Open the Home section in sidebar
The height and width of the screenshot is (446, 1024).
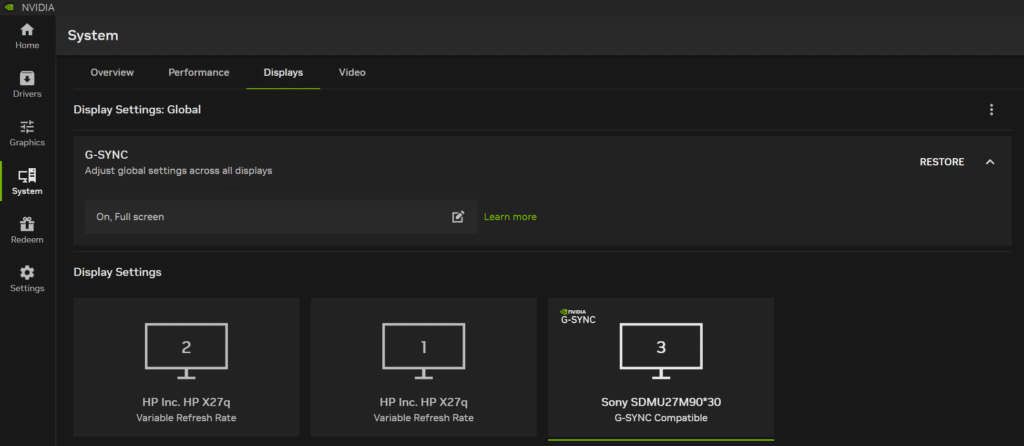pyautogui.click(x=27, y=37)
